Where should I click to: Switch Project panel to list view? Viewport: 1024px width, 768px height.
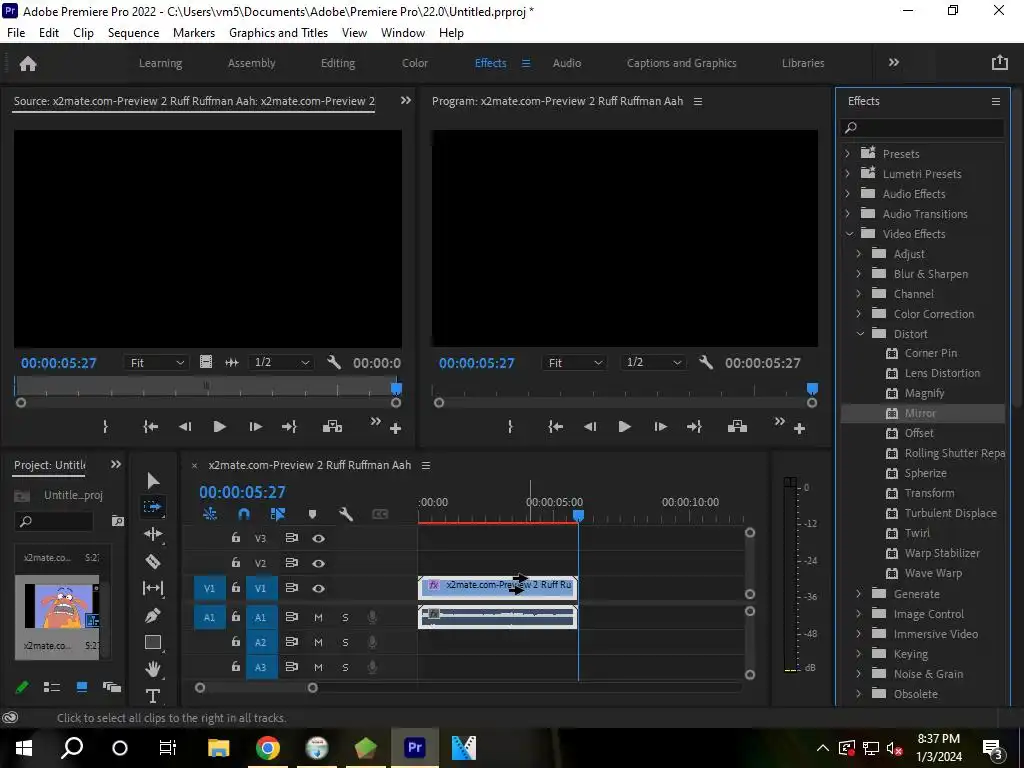[52, 687]
